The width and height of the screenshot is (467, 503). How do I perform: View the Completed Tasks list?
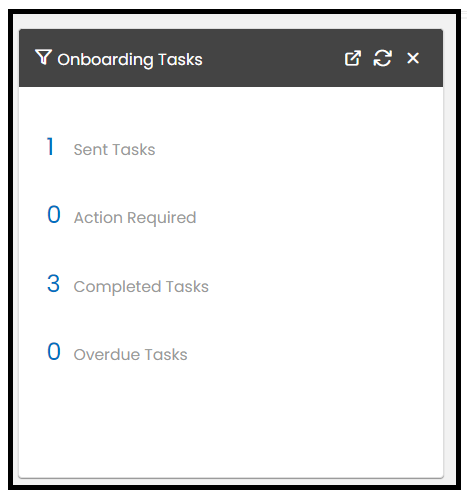tap(141, 287)
